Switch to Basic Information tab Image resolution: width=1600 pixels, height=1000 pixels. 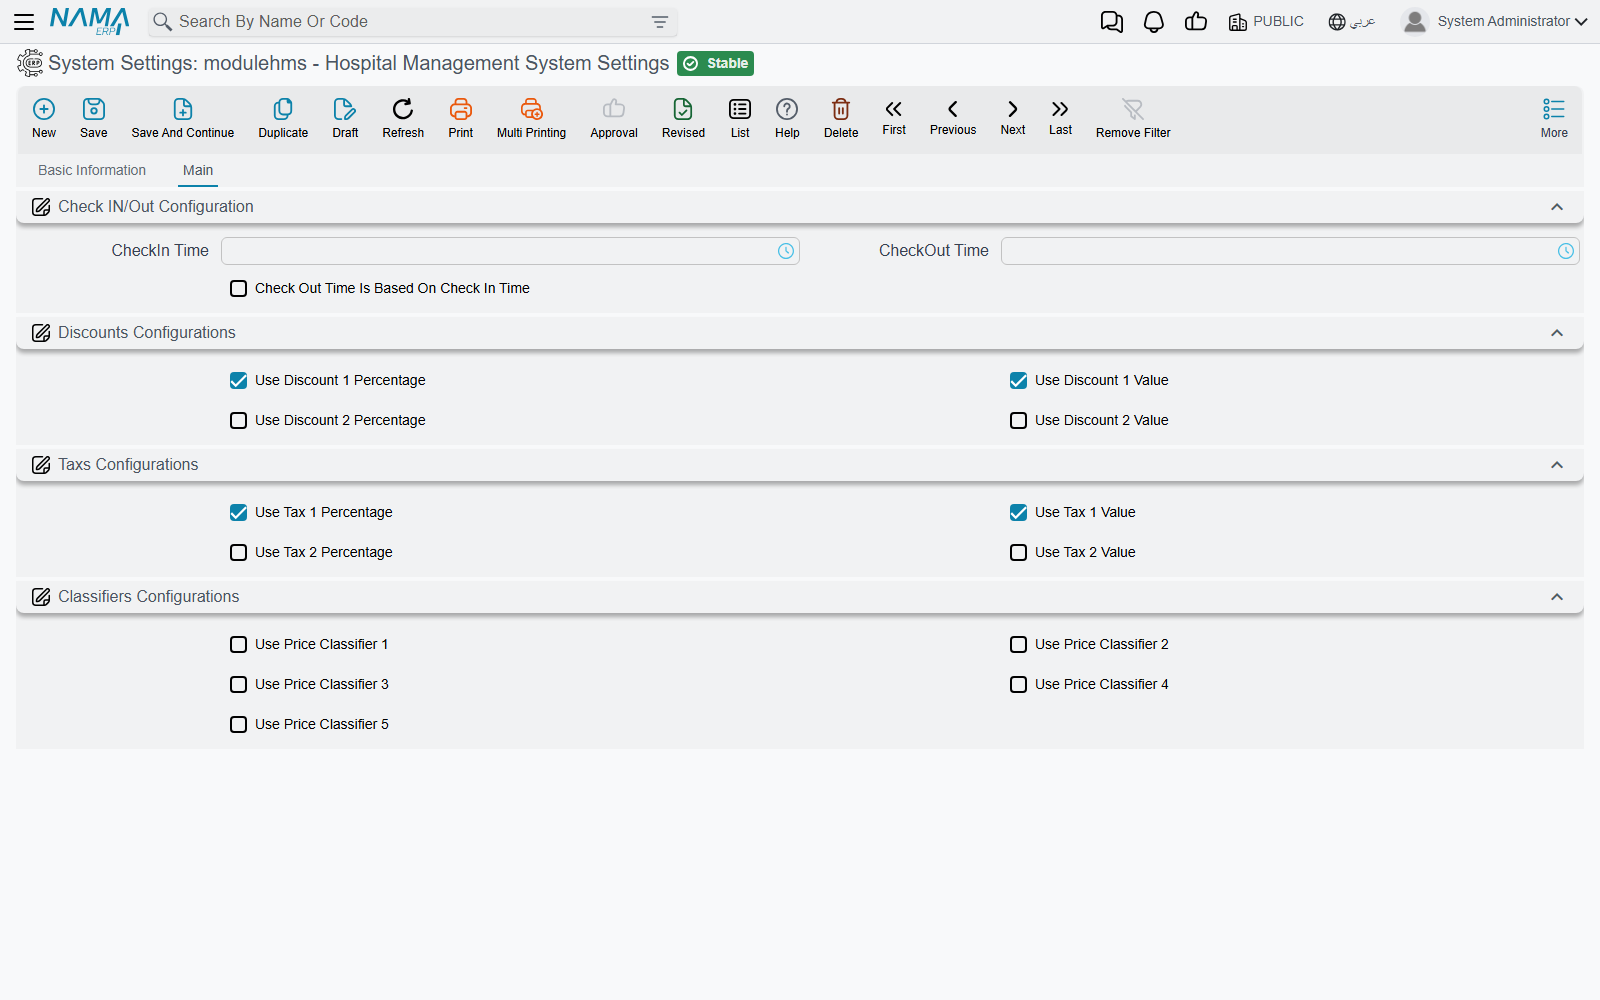pyautogui.click(x=92, y=170)
